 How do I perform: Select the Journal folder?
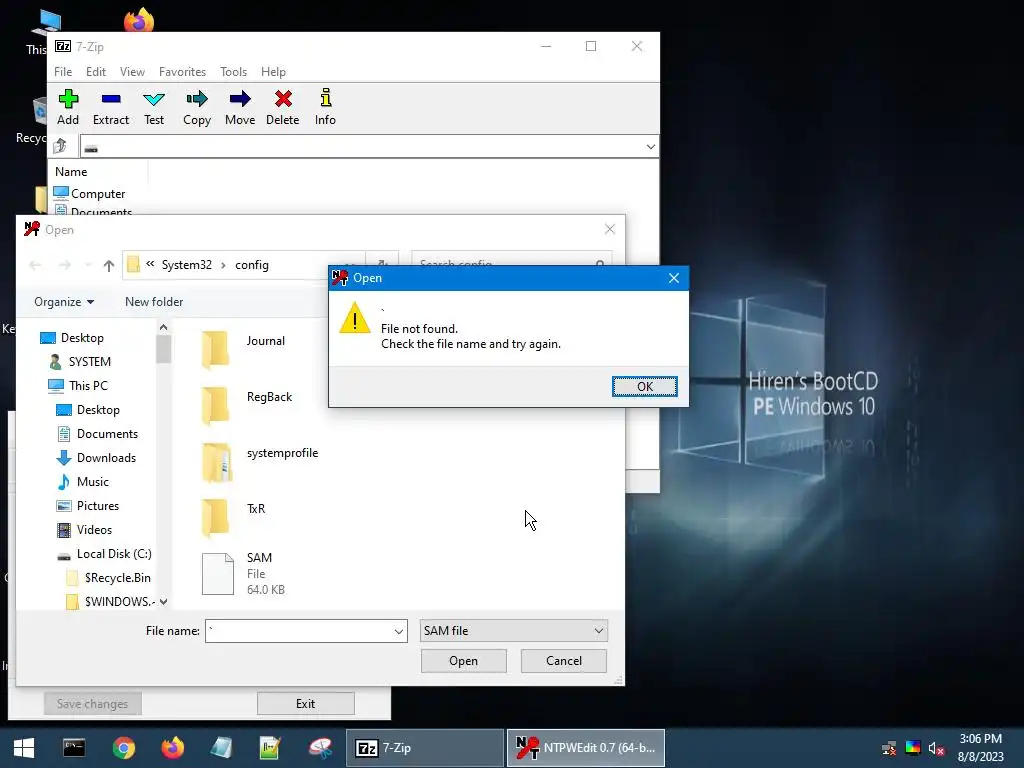click(243, 348)
